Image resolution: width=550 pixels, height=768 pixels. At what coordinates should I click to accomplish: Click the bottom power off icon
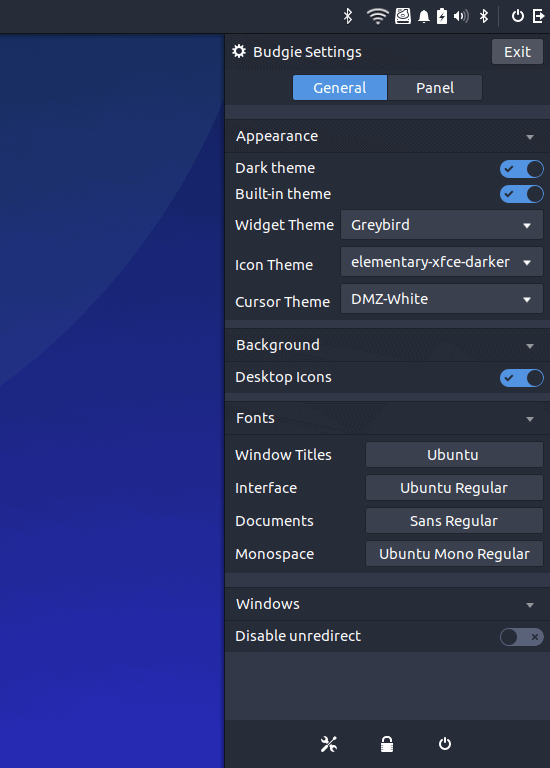[445, 744]
